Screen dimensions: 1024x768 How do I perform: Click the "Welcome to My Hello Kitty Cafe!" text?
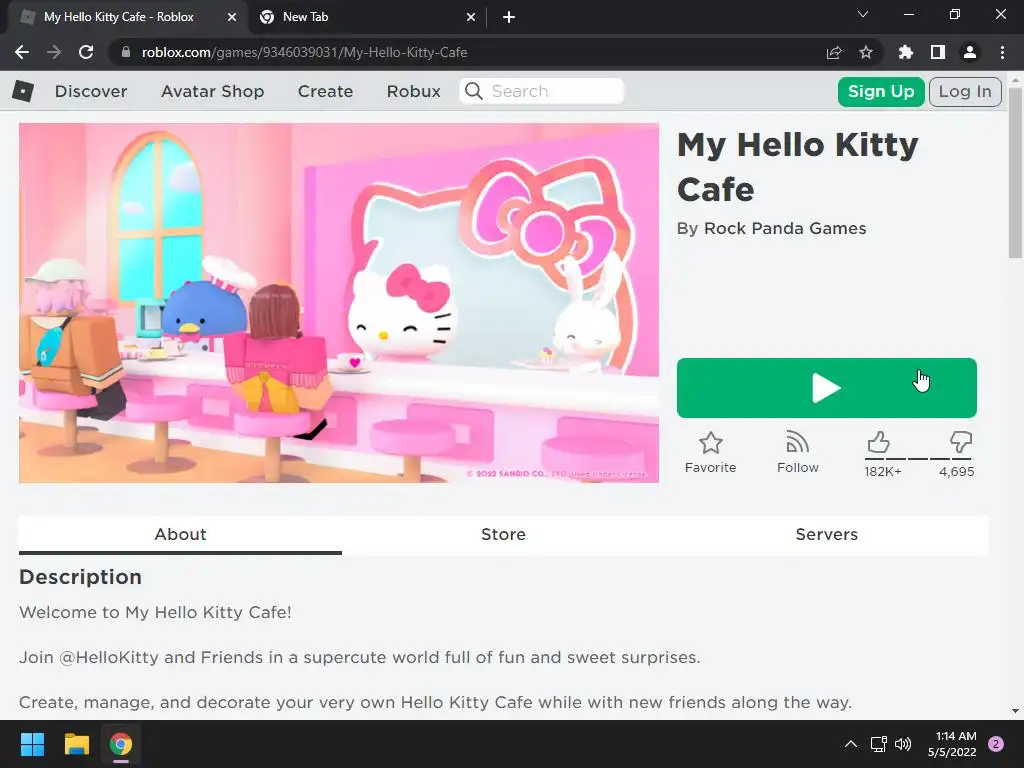pyautogui.click(x=155, y=613)
